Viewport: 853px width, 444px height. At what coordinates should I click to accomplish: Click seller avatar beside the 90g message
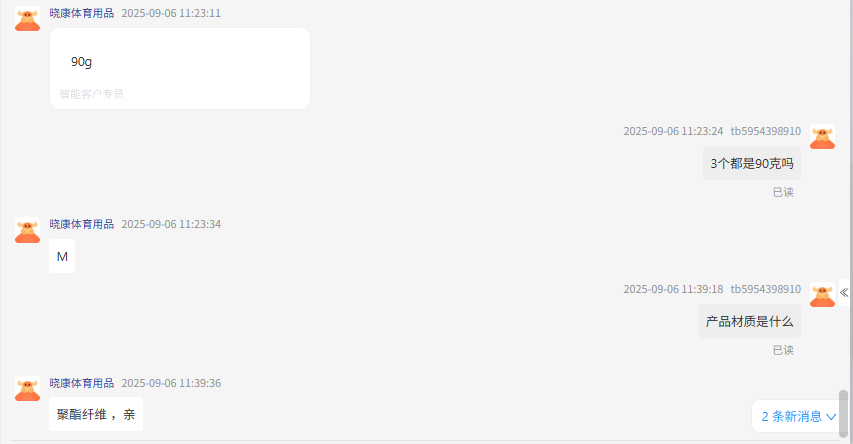pos(27,18)
